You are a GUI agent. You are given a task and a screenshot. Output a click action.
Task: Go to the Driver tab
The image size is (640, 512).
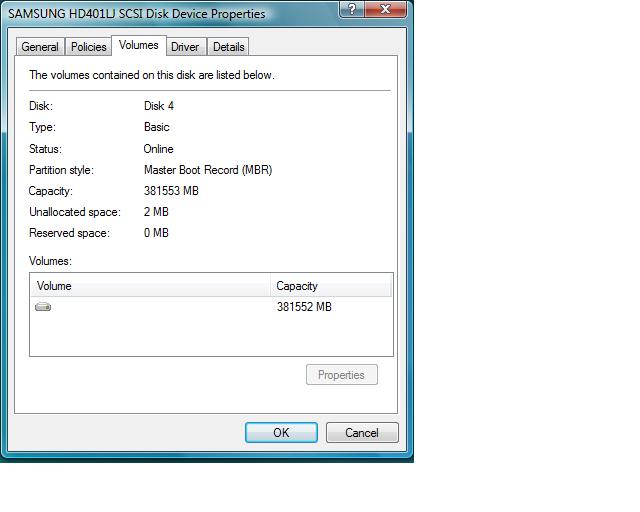pyautogui.click(x=185, y=47)
